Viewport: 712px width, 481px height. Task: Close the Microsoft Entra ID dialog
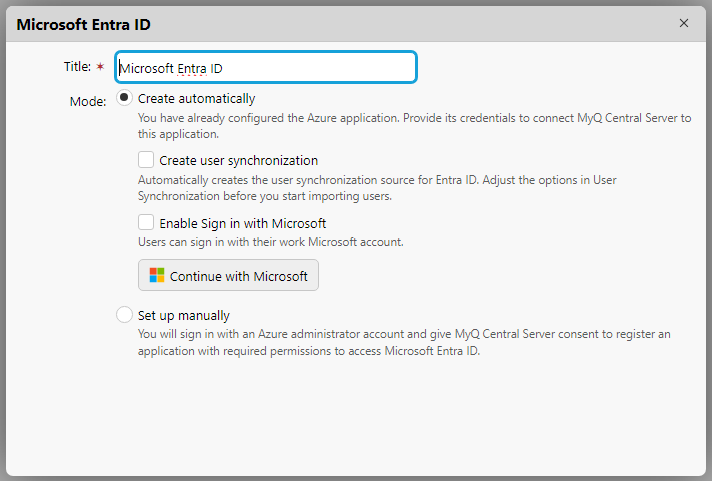(x=684, y=23)
